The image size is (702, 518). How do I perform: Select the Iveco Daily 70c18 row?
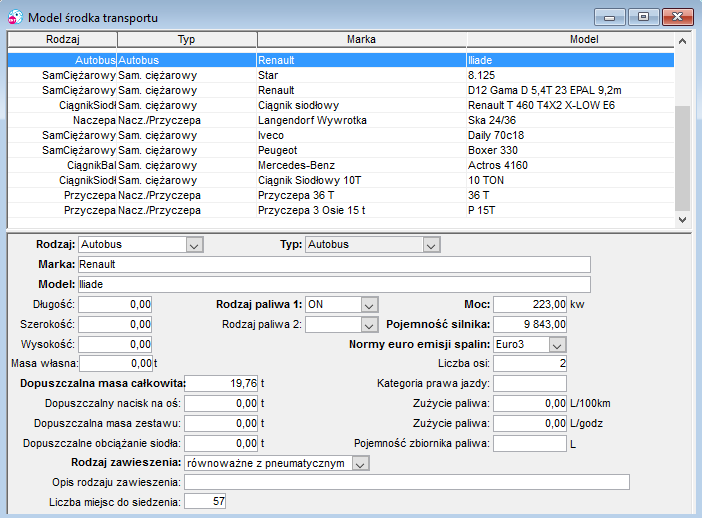(x=341, y=135)
